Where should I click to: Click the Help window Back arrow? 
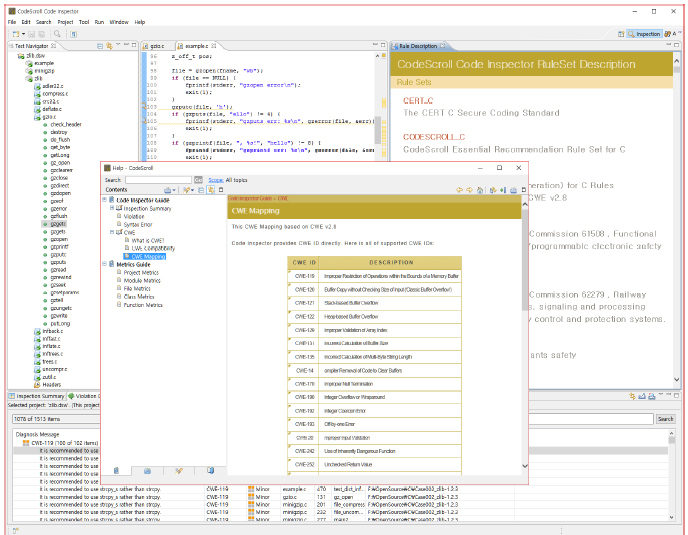click(x=459, y=190)
